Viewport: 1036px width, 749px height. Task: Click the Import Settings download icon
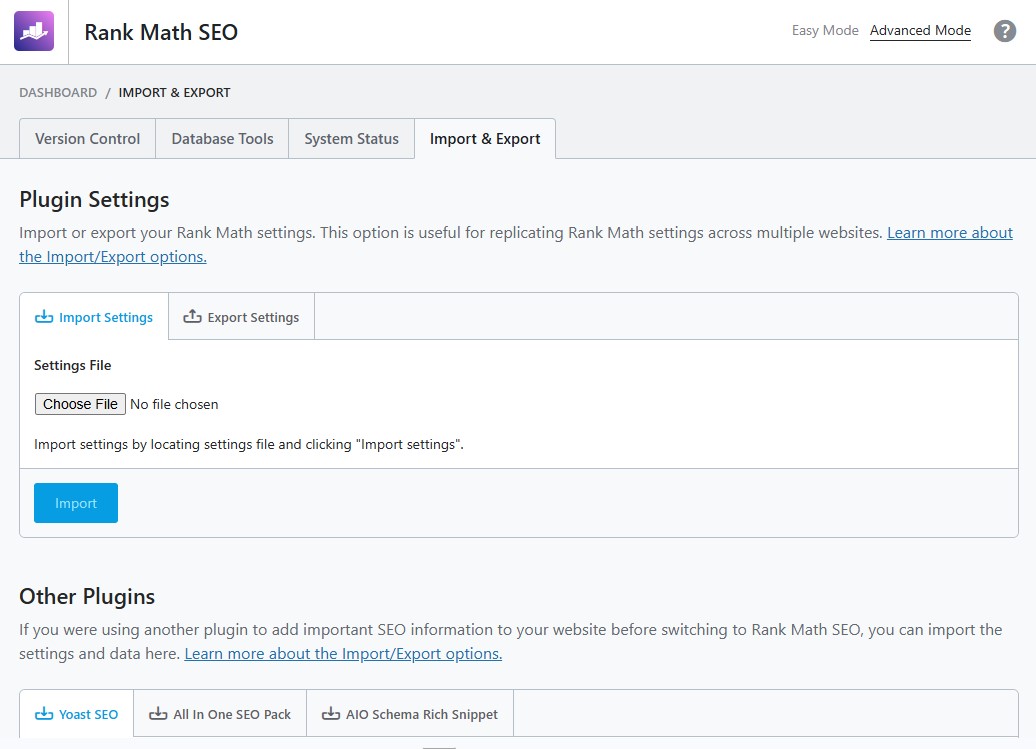coord(44,317)
